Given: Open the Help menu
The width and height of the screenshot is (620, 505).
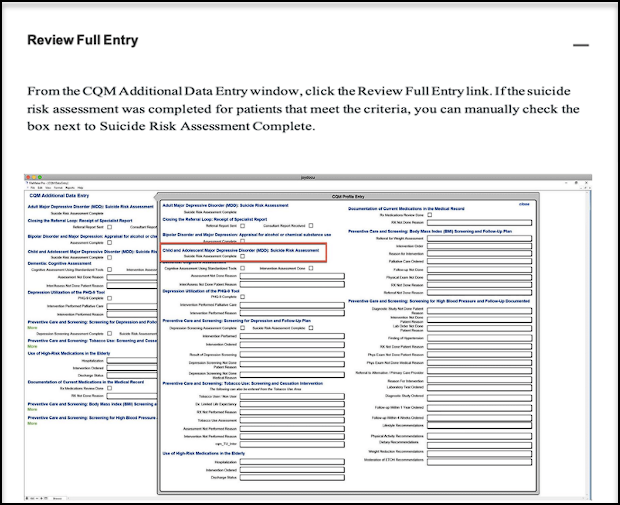Looking at the screenshot, I should 80,188.
